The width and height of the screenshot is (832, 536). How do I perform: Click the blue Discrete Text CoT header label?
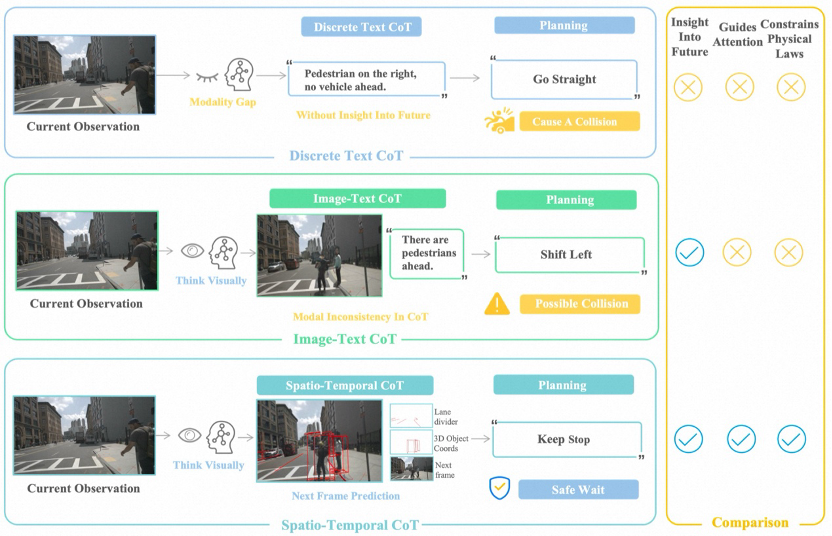[x=361, y=27]
